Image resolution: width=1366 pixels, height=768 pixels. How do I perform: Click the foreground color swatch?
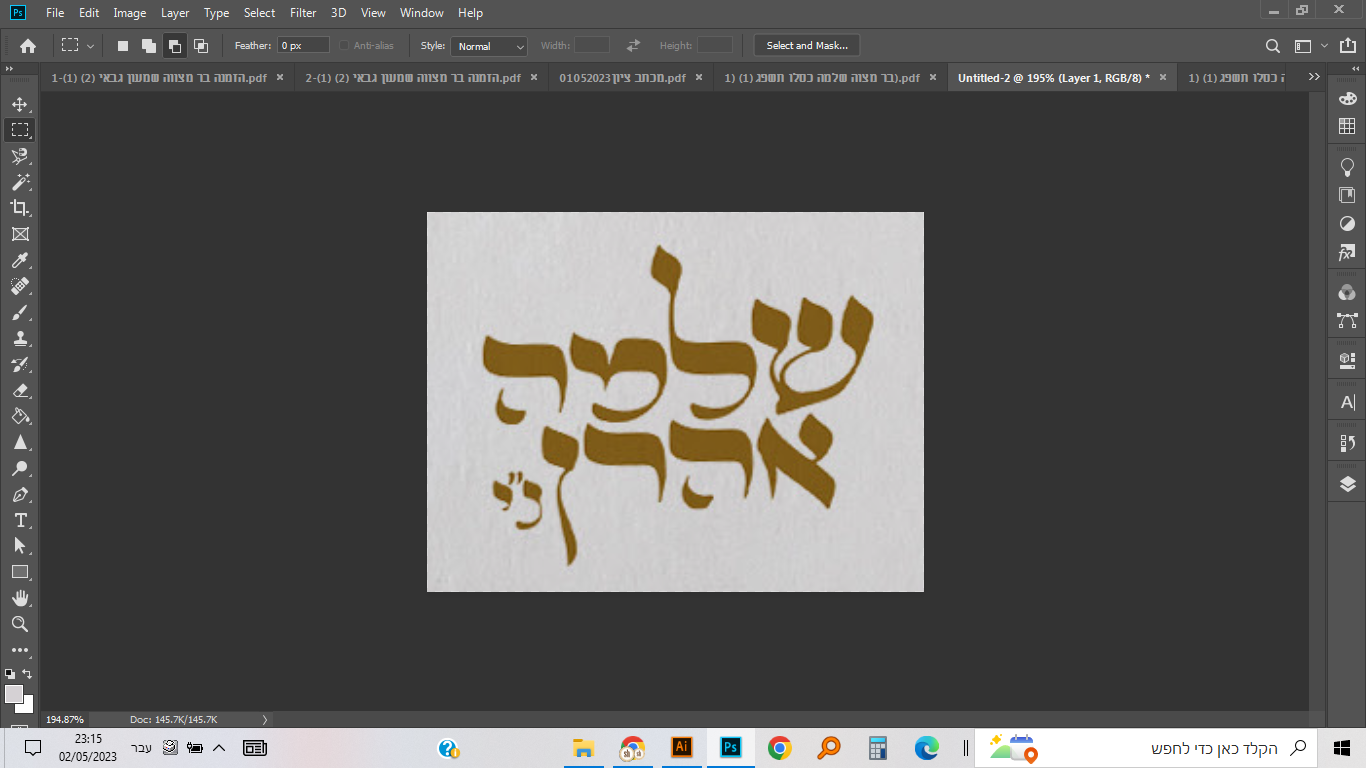pos(14,694)
